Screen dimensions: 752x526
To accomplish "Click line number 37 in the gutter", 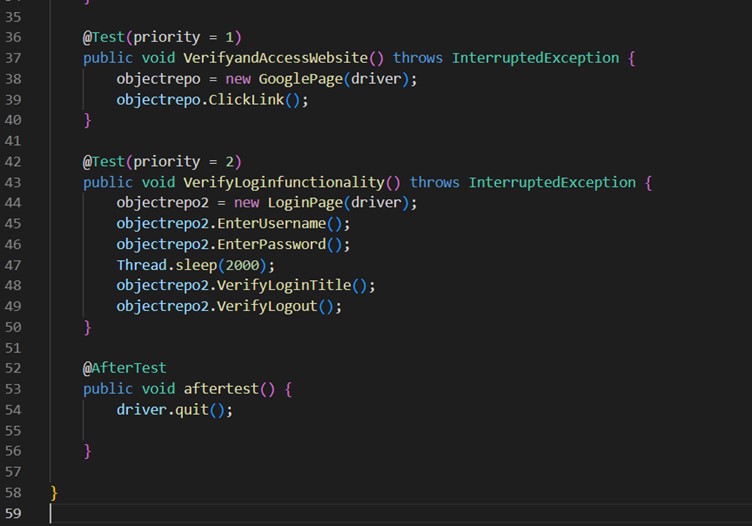I will click(x=13, y=58).
